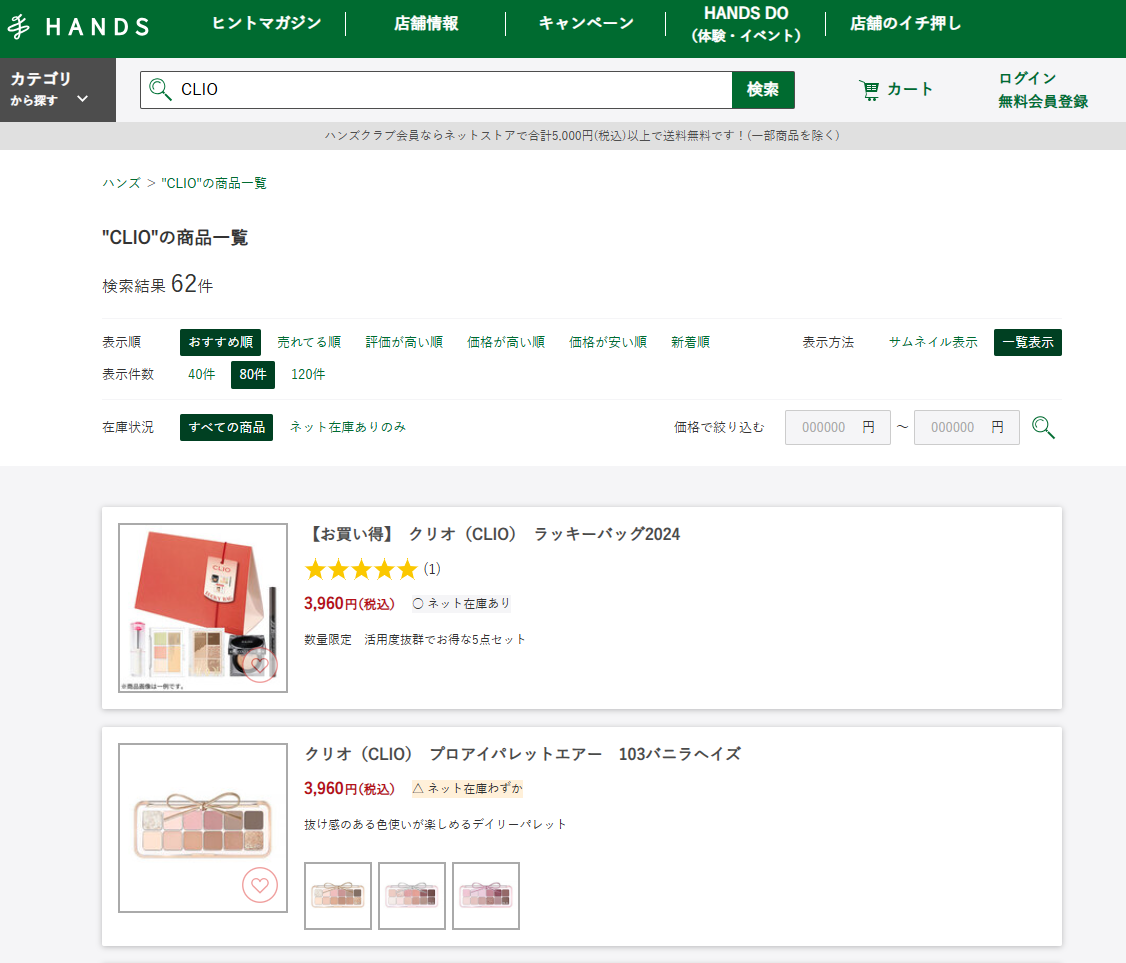Viewport: 1126px width, 963px height.
Task: Sort by 新着順
Action: pos(690,343)
